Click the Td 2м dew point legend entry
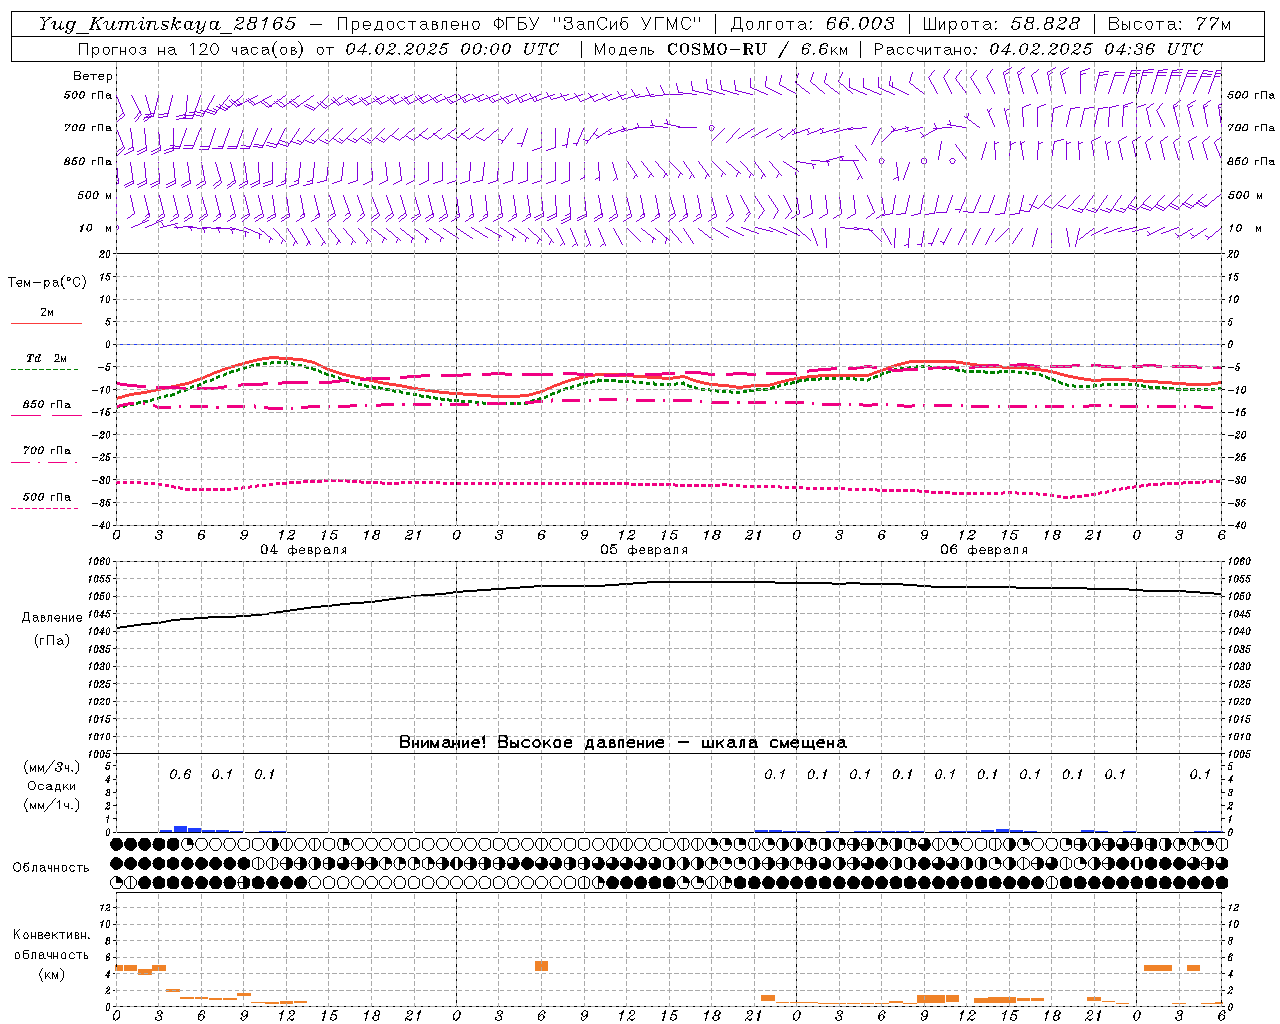Screen dimensions: 1280x1024 46,358
